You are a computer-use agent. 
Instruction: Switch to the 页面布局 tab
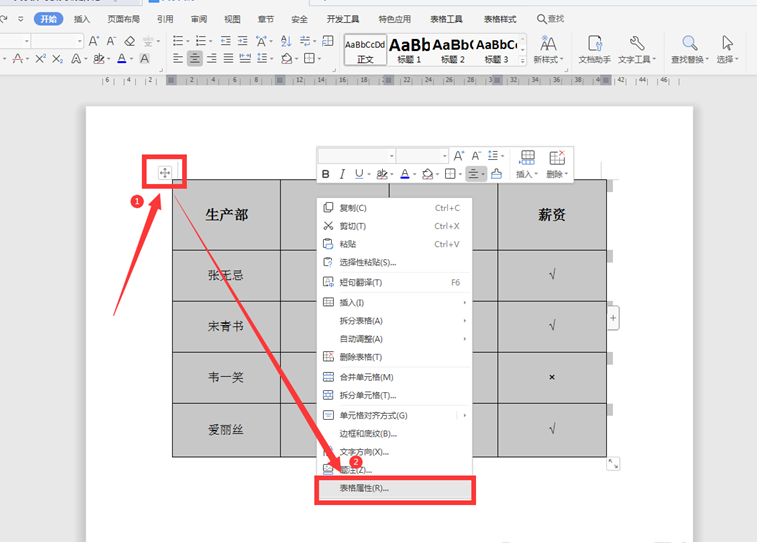pos(123,19)
